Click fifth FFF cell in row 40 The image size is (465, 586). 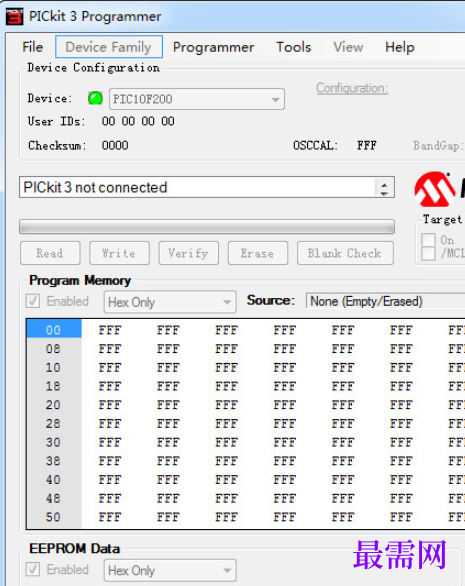tap(343, 480)
